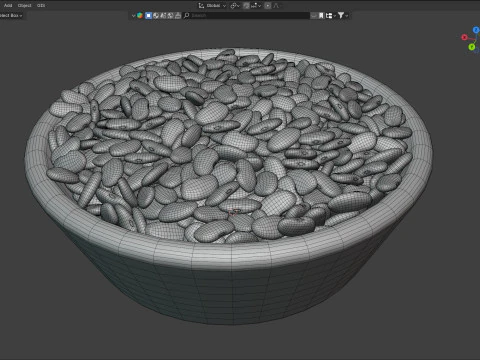Viewport: 480px width, 360px height.
Task: Open the GIS menu
Action: pos(41,5)
